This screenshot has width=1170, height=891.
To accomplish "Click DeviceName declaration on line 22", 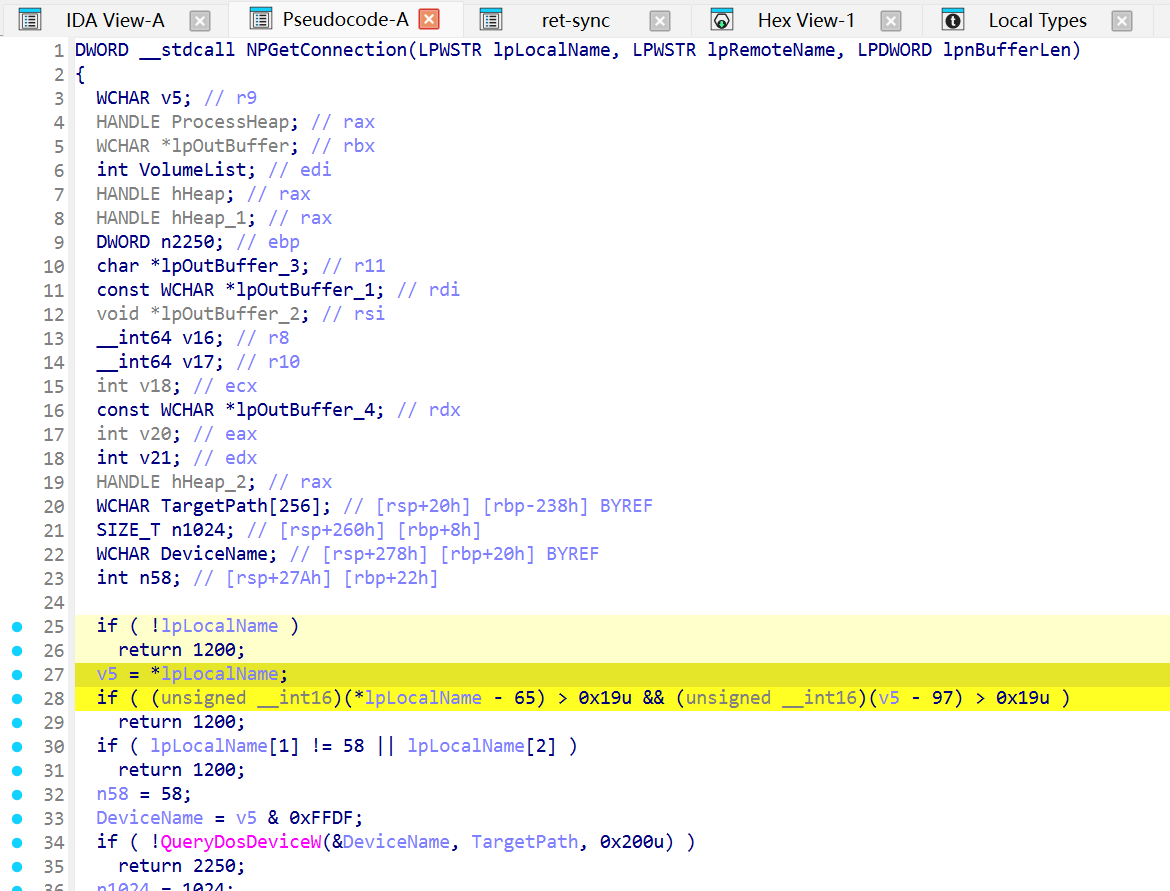I will [x=214, y=554].
